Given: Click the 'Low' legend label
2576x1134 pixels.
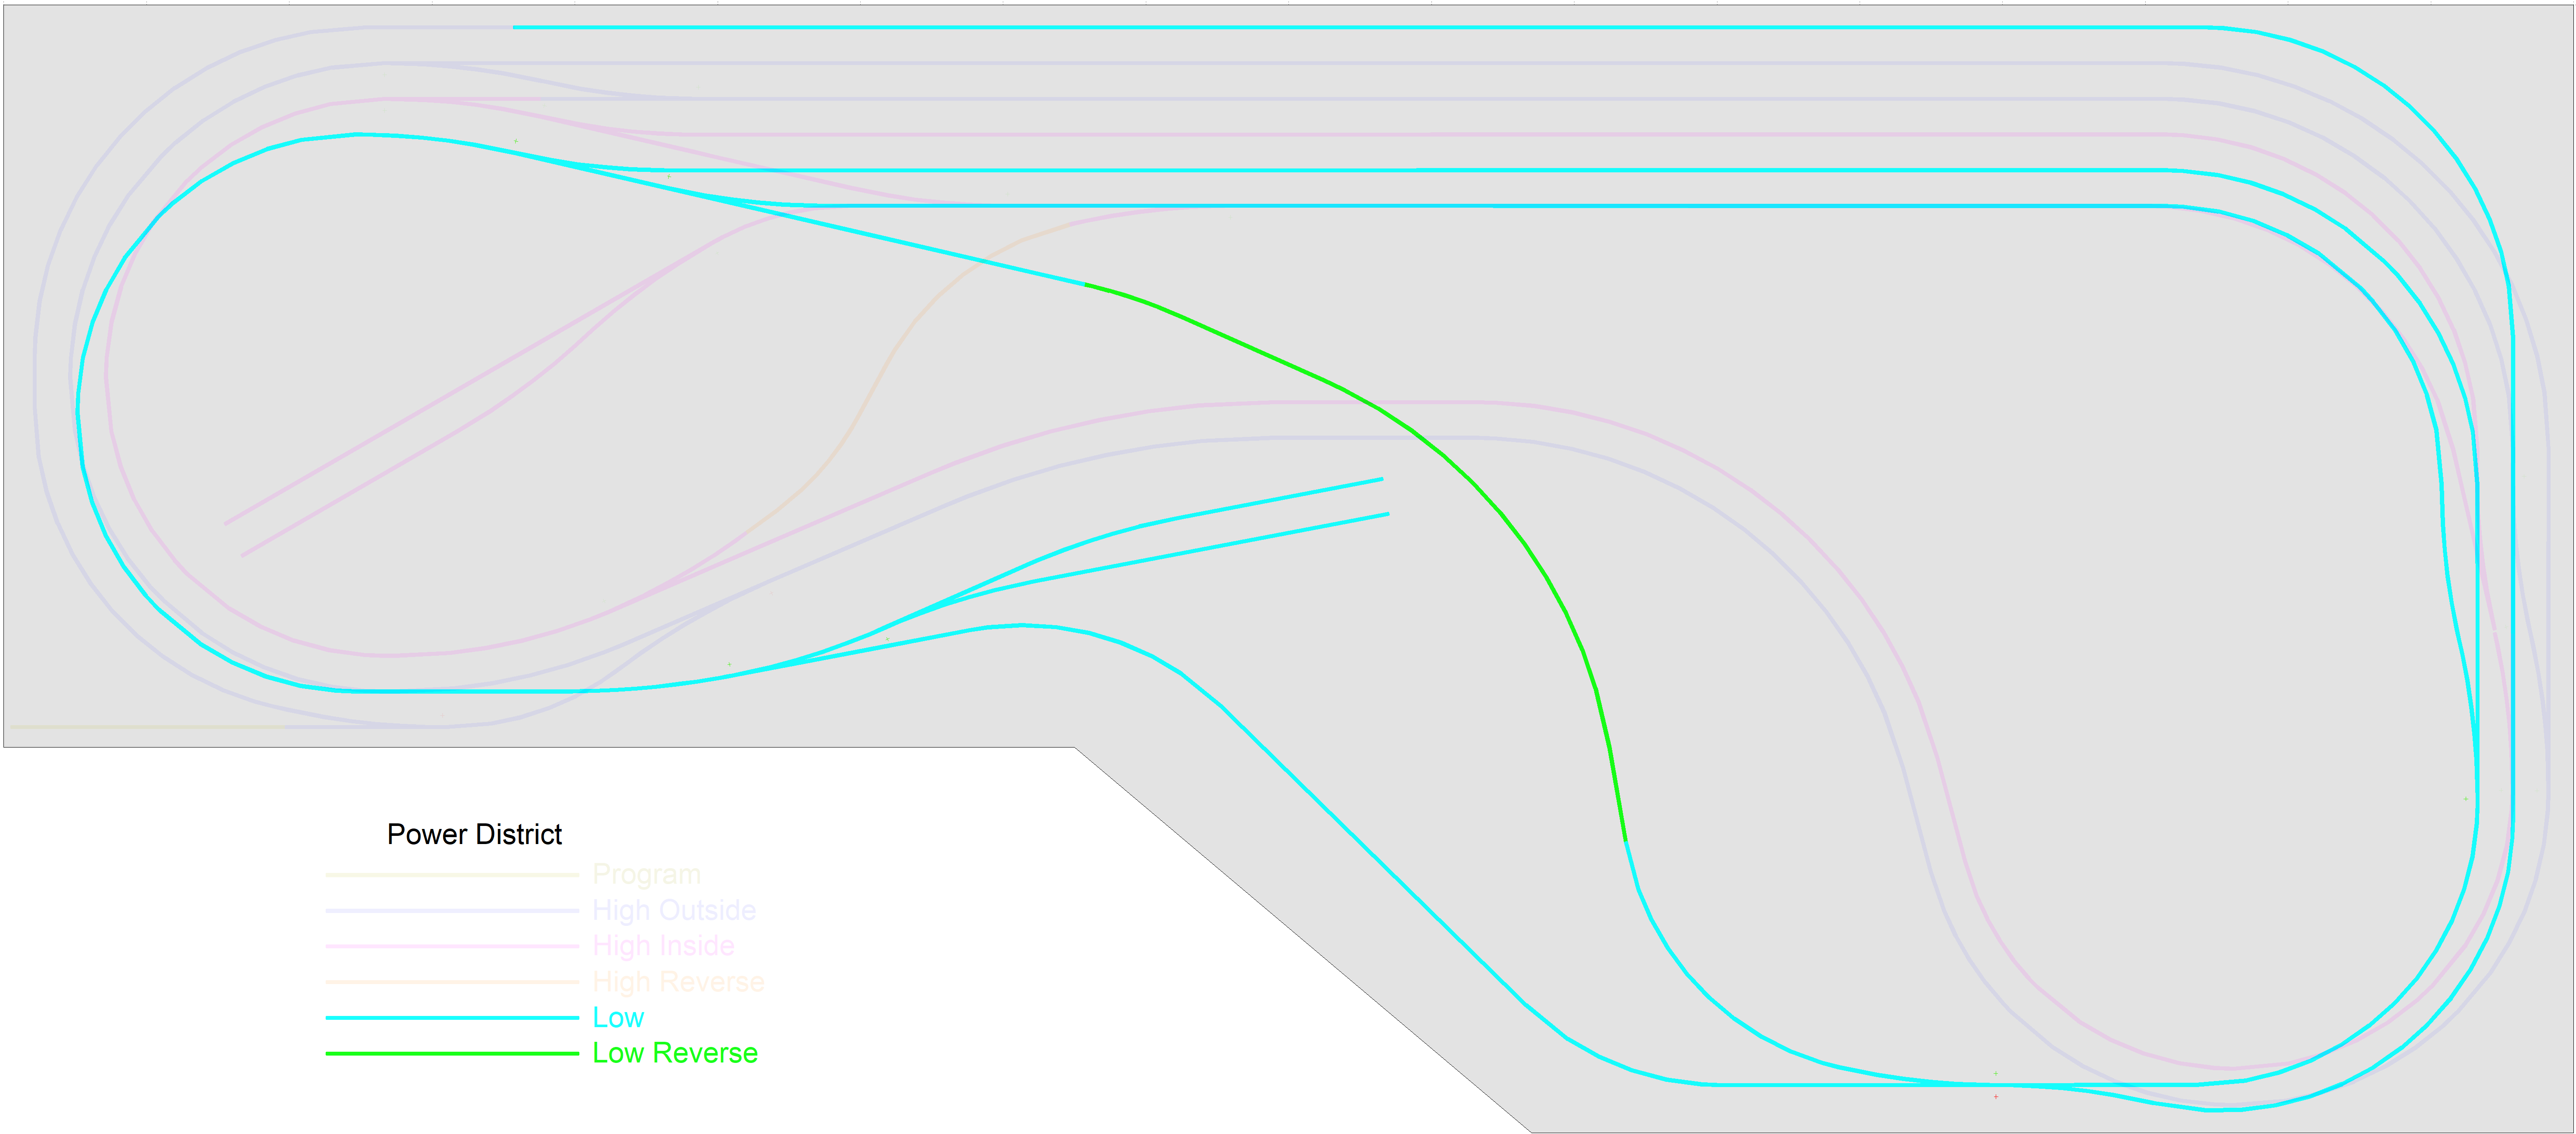Looking at the screenshot, I should point(618,1018).
